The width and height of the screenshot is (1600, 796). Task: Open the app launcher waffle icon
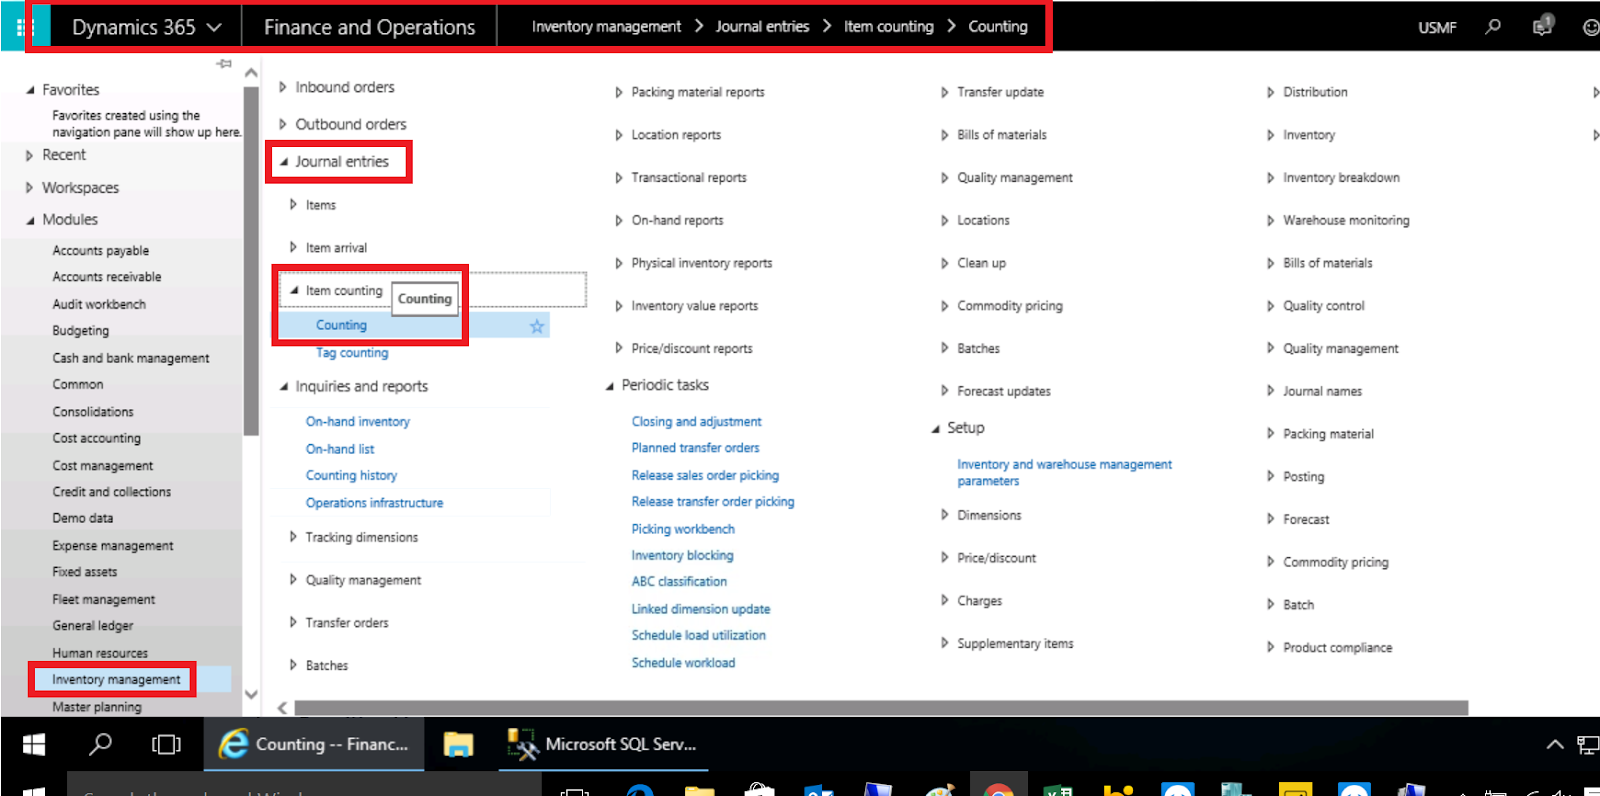pos(25,27)
